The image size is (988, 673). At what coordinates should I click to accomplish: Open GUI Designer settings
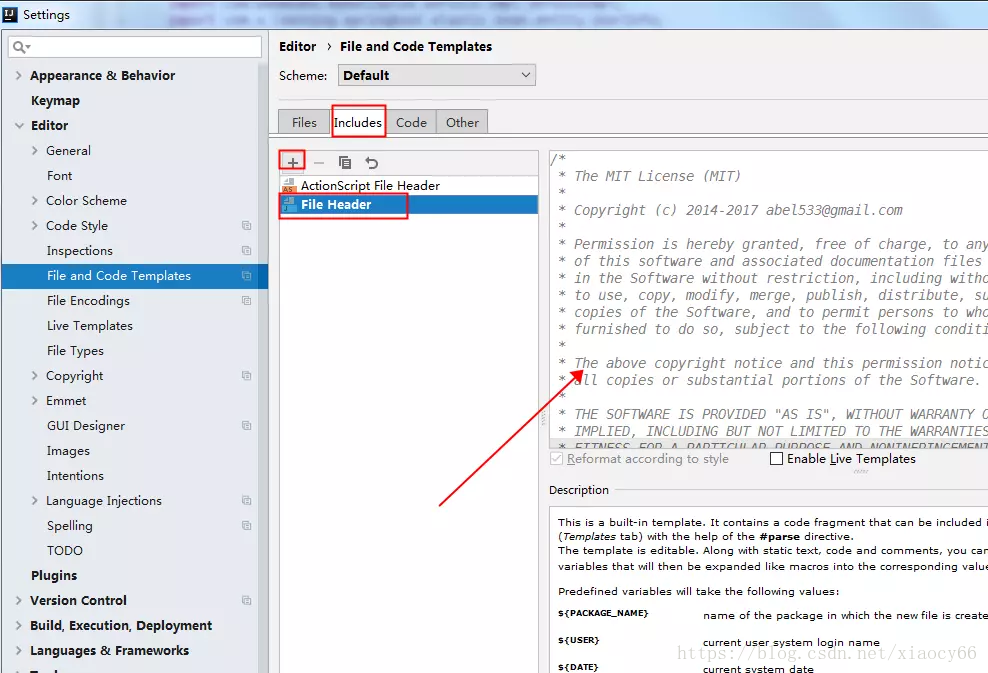point(86,426)
